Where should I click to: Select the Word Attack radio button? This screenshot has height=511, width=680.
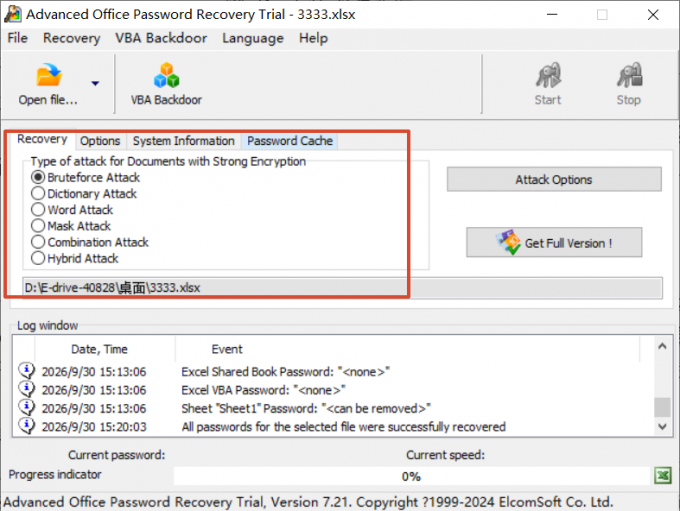(38, 209)
